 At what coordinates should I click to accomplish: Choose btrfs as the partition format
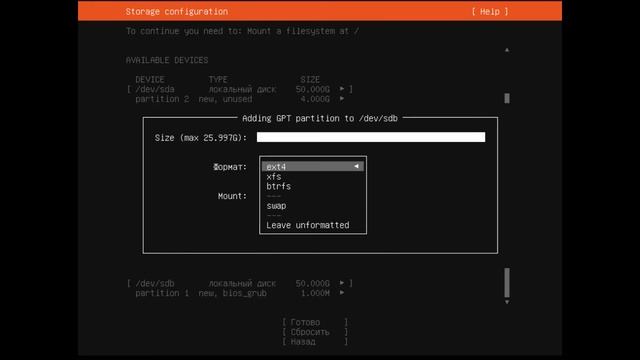click(x=278, y=186)
